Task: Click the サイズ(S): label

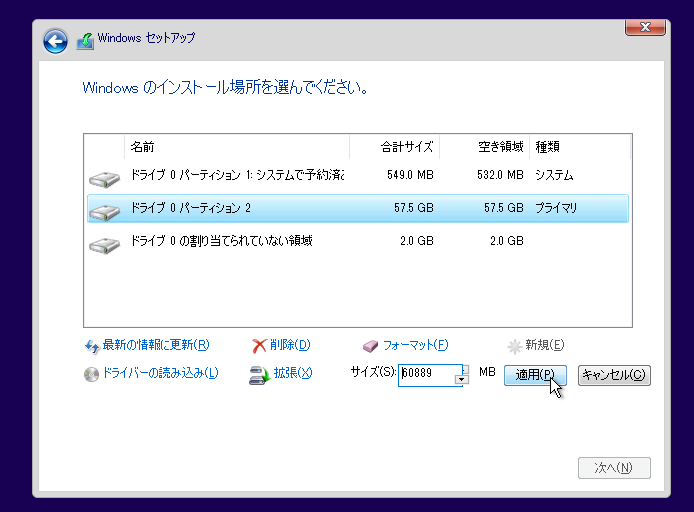Action: (x=373, y=372)
